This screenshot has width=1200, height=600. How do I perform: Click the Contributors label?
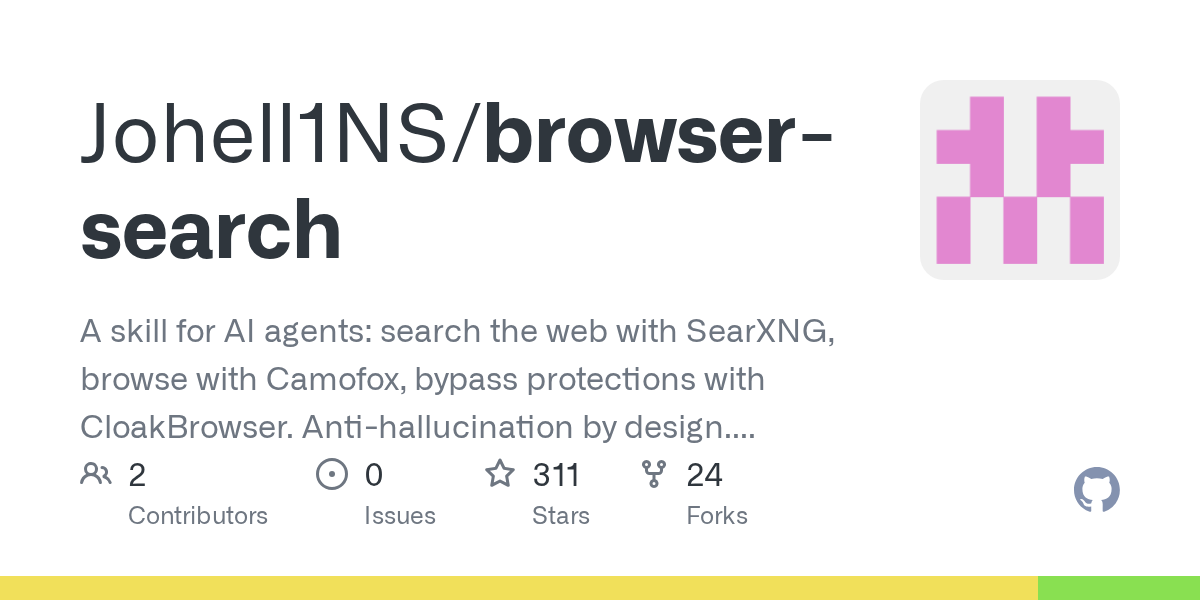(x=198, y=516)
